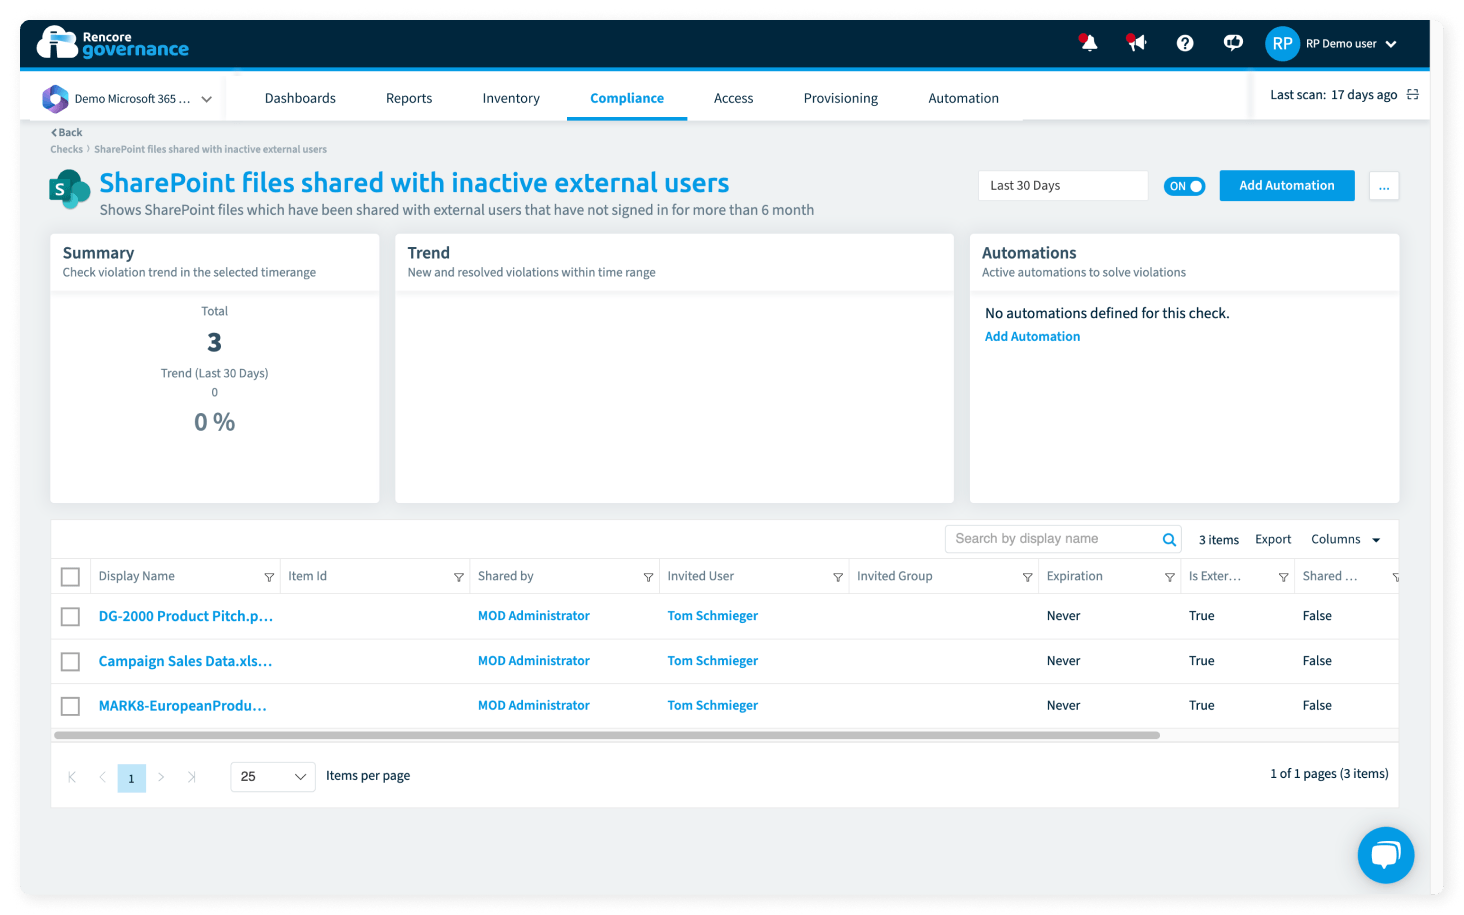The height and width of the screenshot is (915, 1464).
Task: Click the Export button
Action: [1273, 540]
